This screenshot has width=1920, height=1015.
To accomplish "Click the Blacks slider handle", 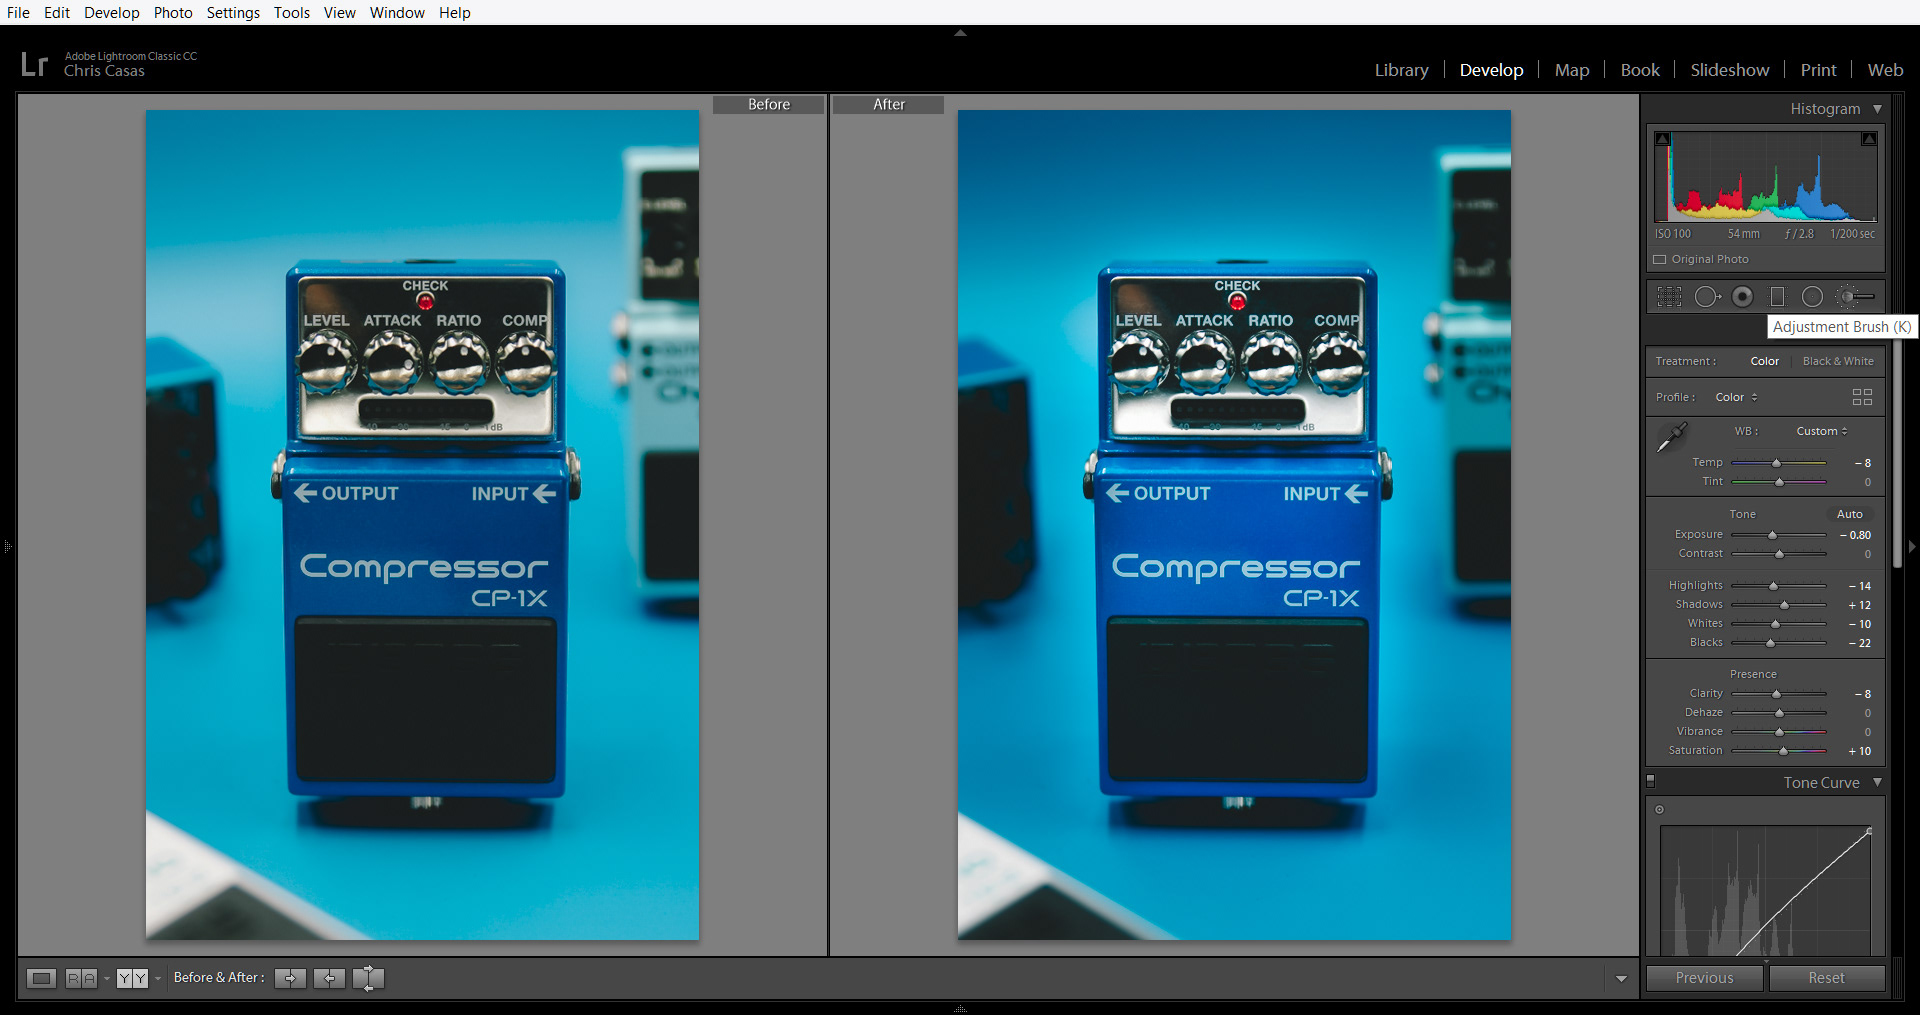I will [1770, 643].
